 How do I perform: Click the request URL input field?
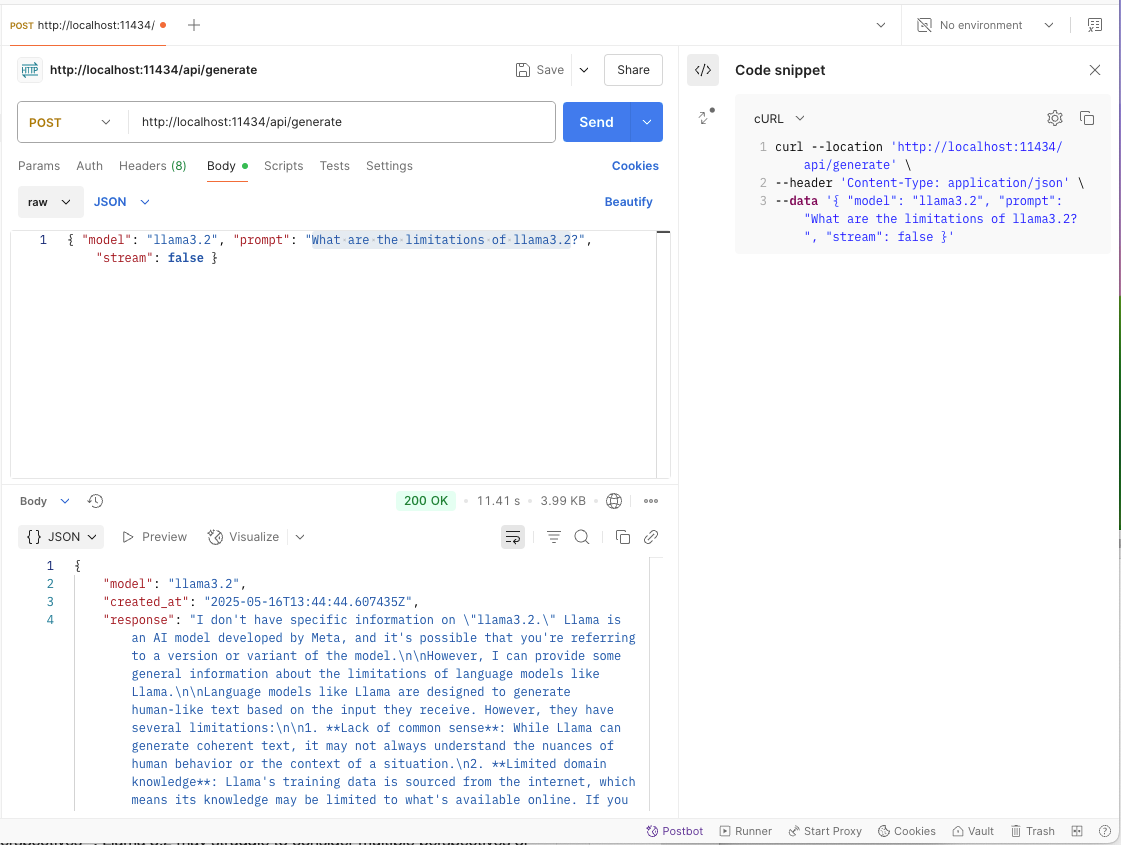point(342,122)
